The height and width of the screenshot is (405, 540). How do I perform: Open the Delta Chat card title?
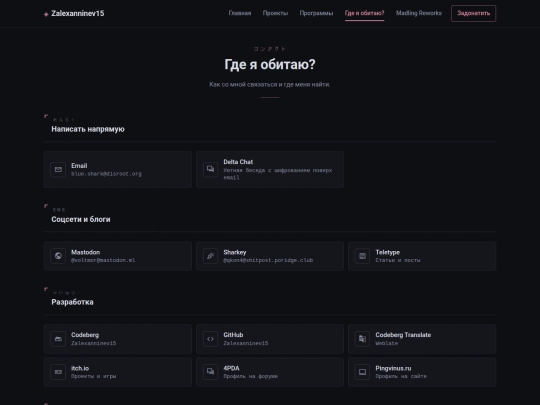(x=238, y=162)
